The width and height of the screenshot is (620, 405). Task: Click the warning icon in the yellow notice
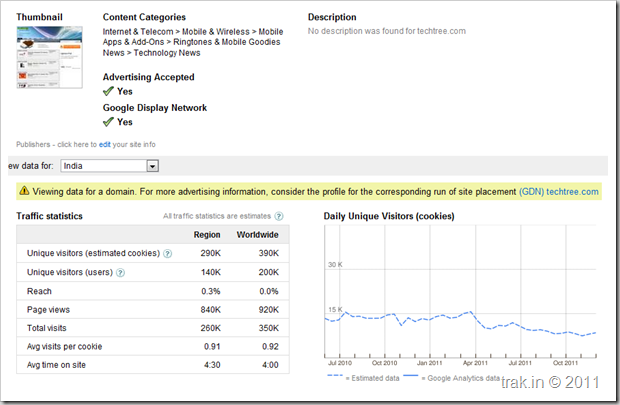point(24,191)
